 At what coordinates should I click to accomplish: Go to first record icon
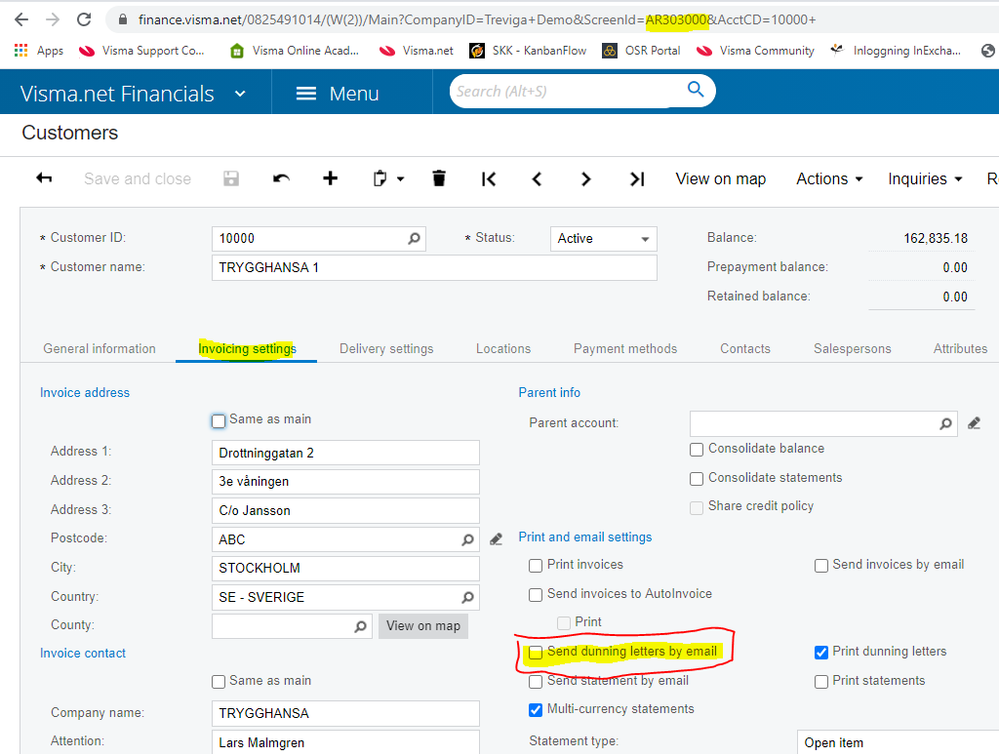tap(488, 178)
